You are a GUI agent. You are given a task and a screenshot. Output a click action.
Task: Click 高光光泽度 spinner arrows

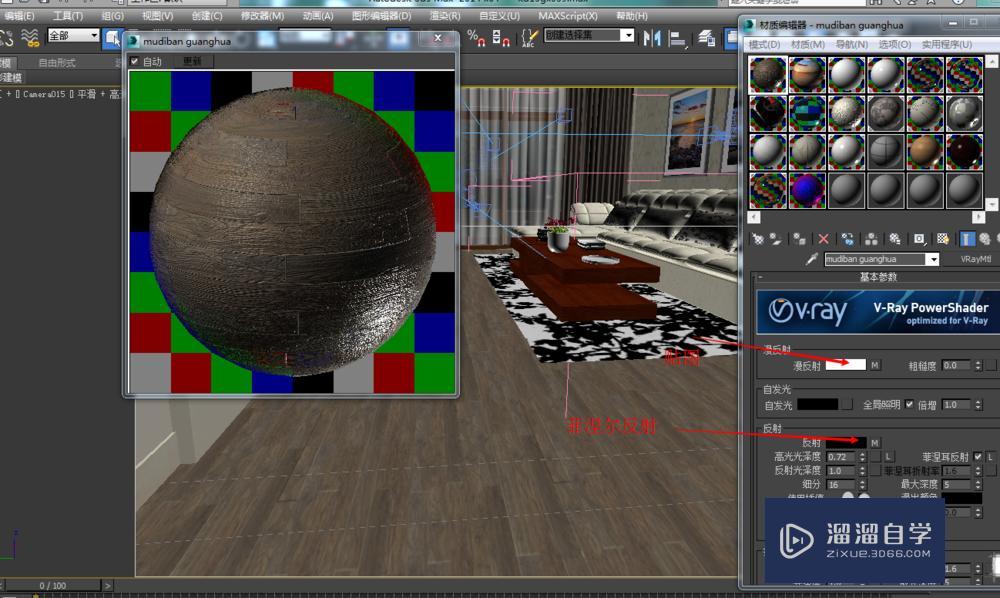click(x=862, y=456)
